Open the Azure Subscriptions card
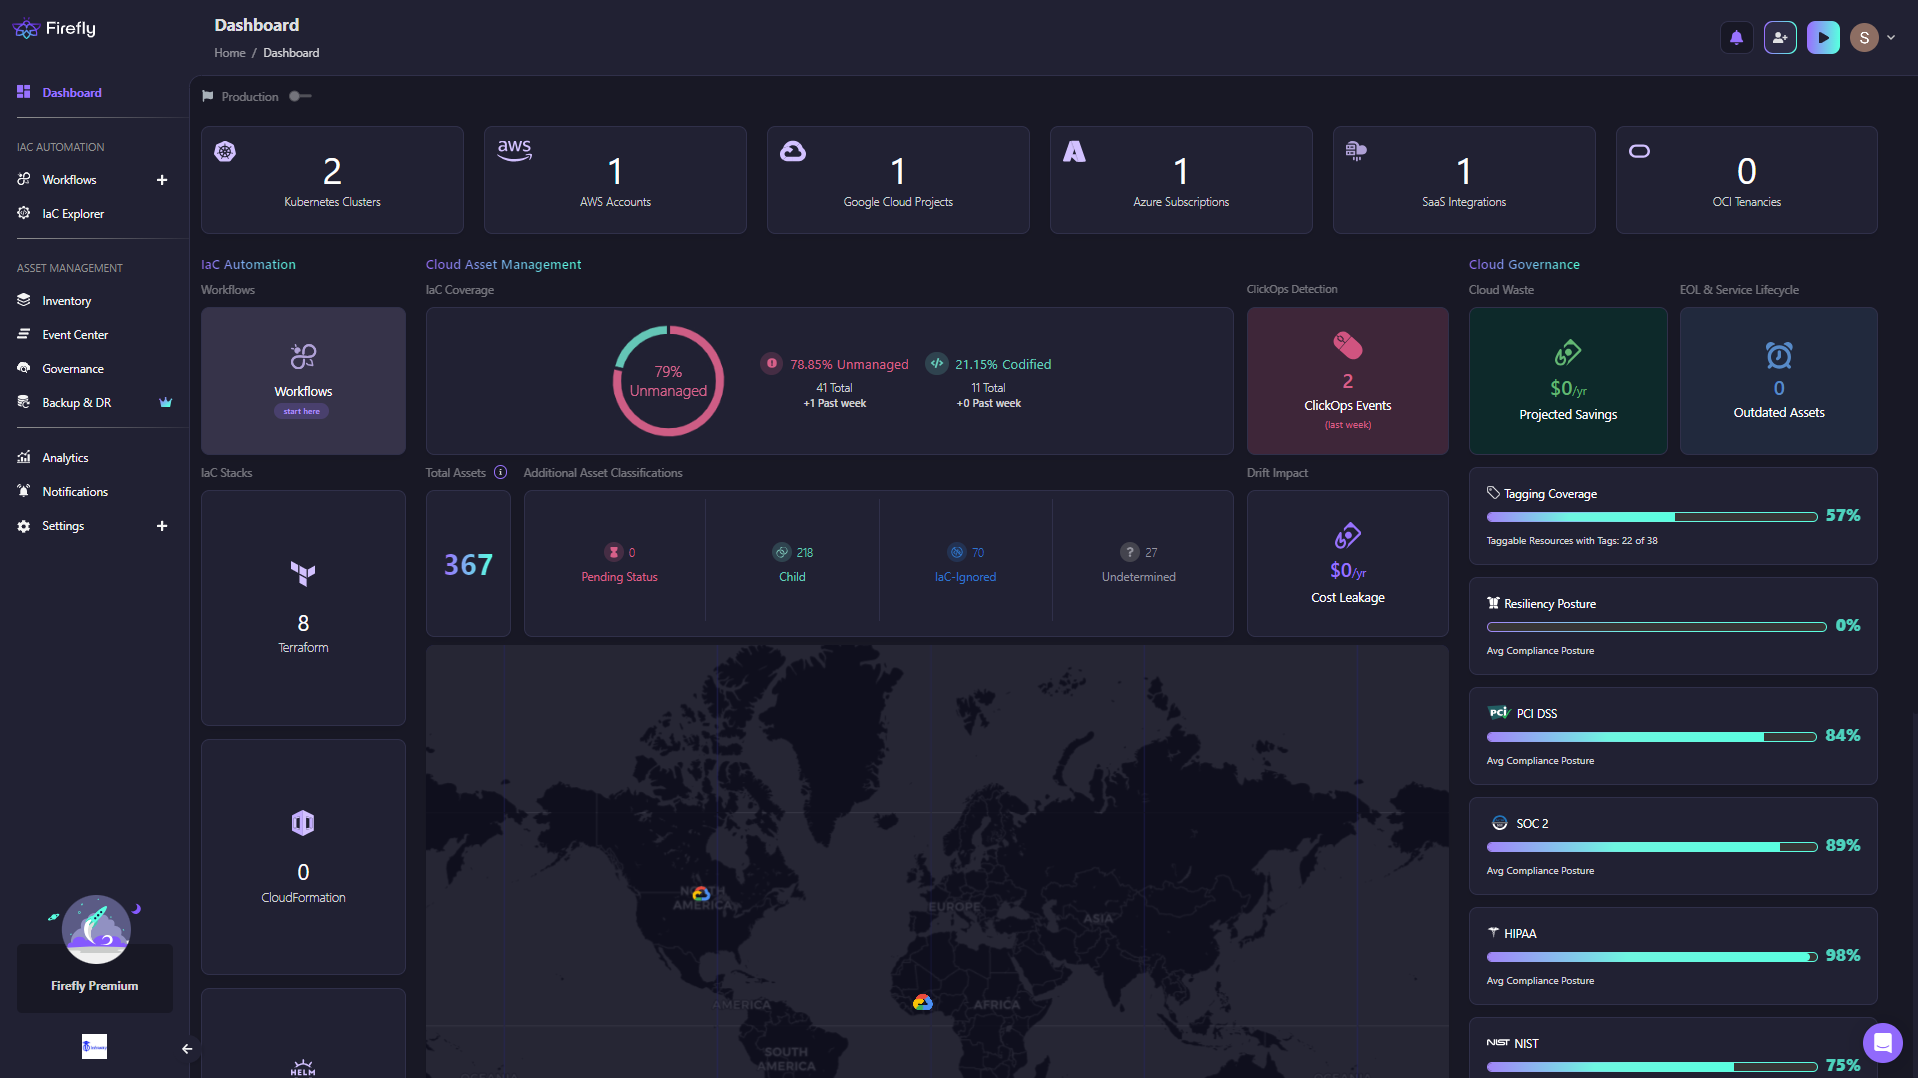Image resolution: width=1918 pixels, height=1078 pixels. click(1181, 180)
